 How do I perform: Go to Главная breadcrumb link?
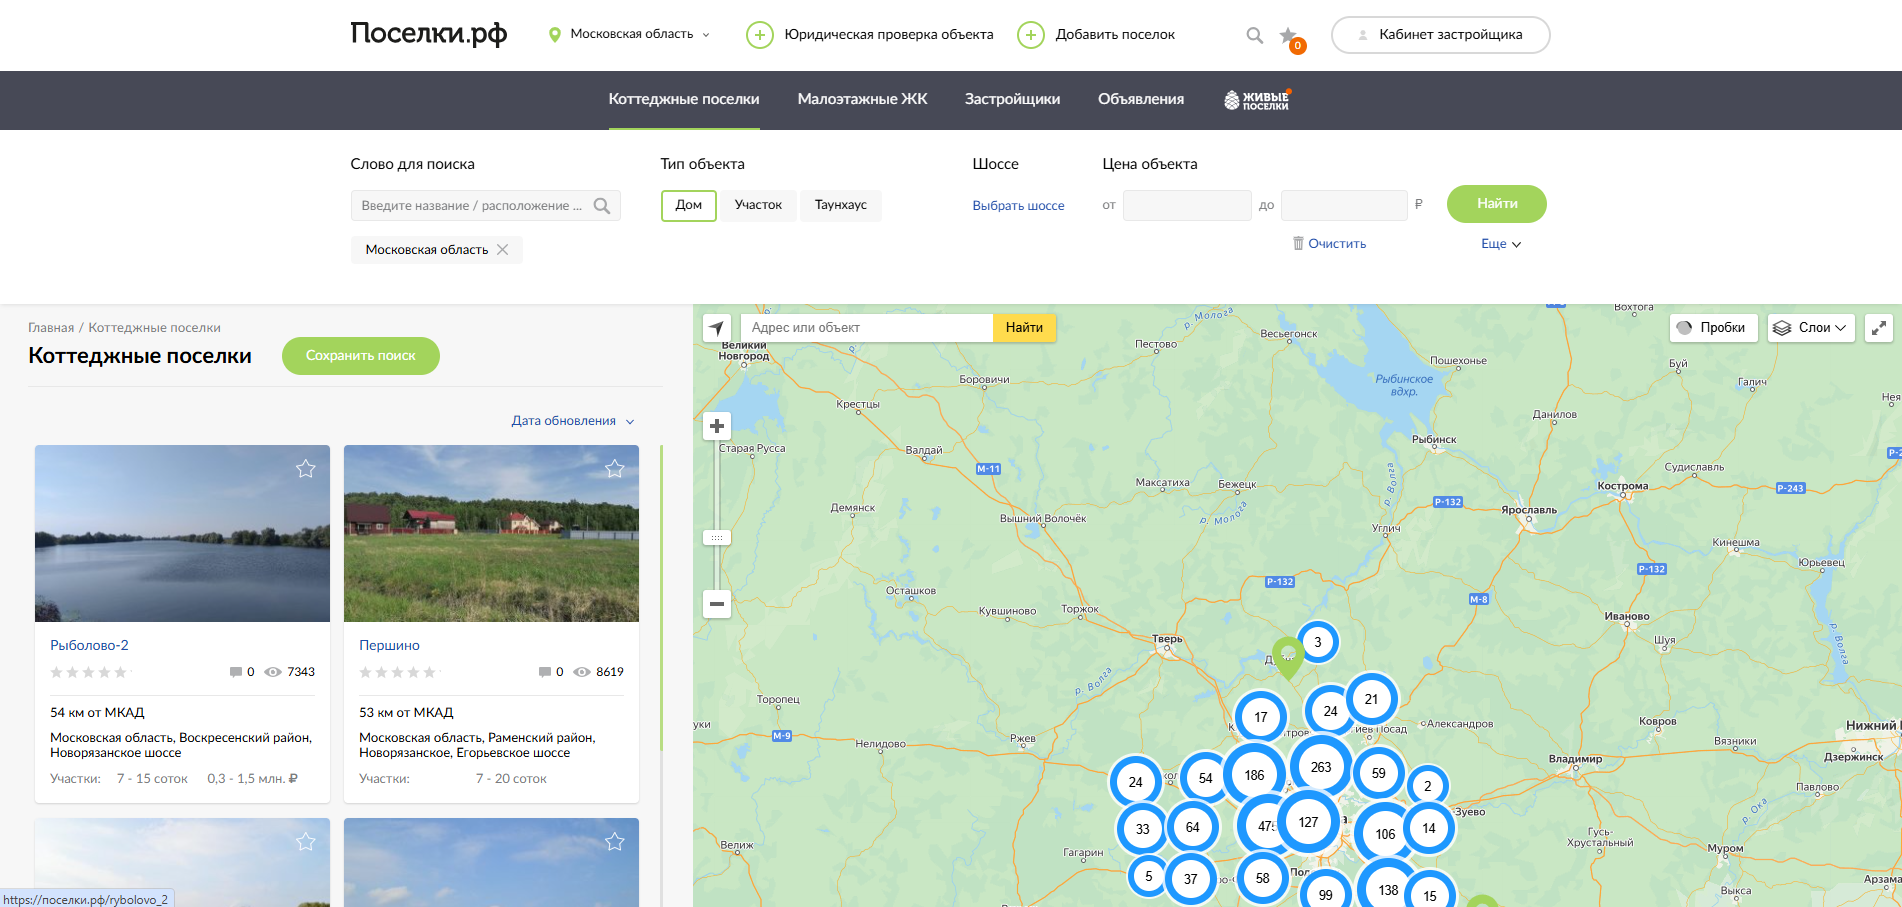(x=51, y=328)
